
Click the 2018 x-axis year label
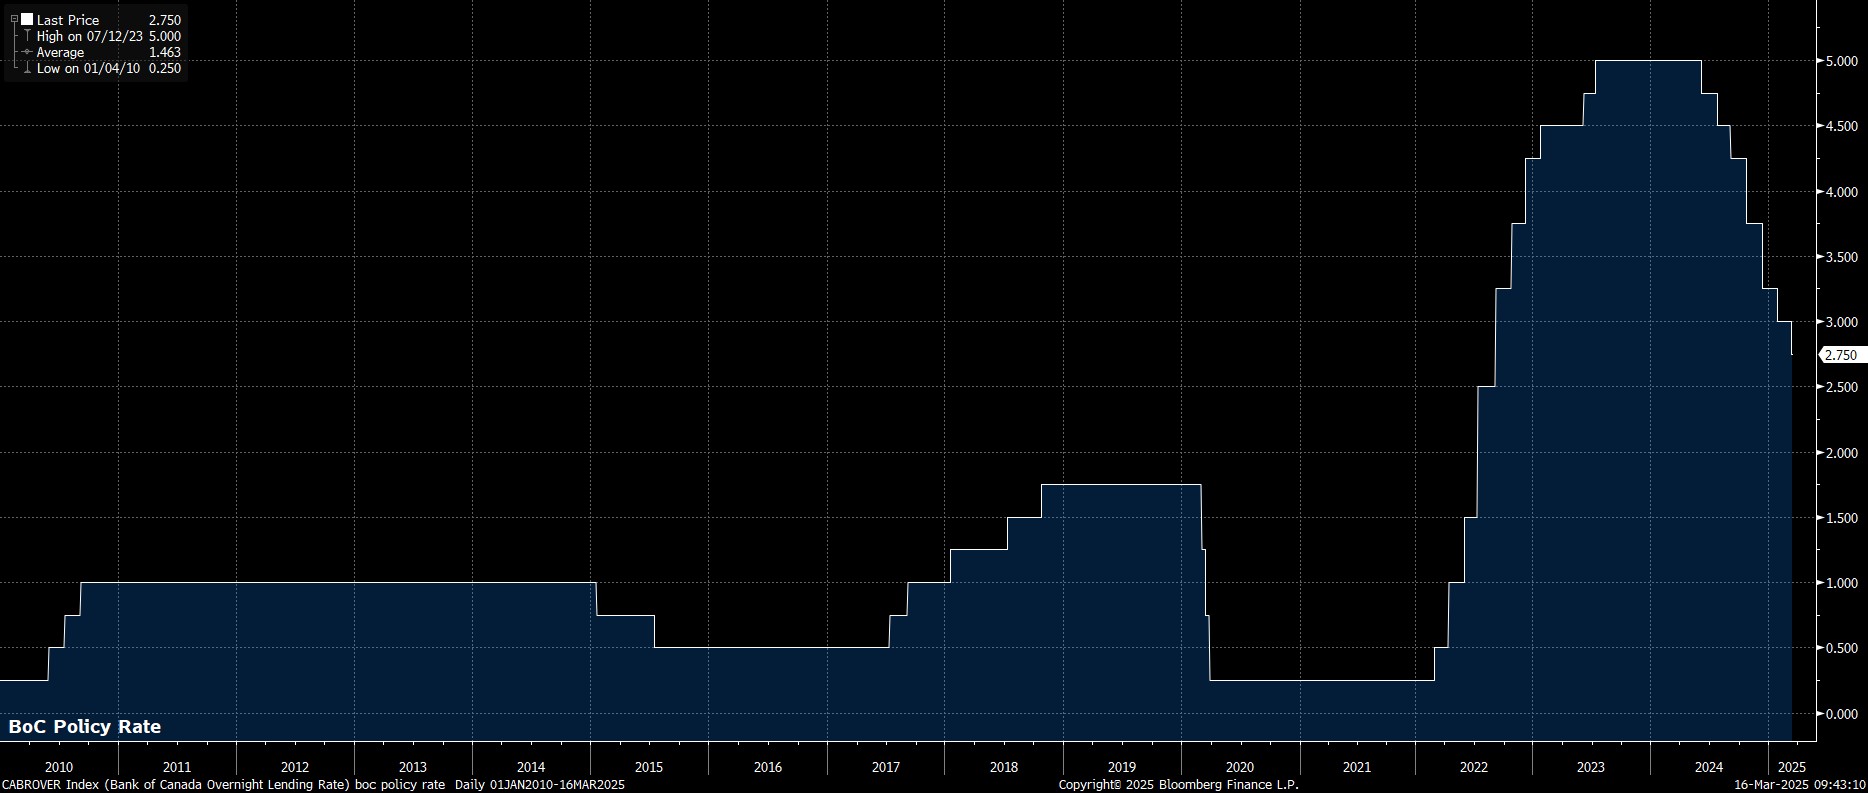tap(1004, 767)
